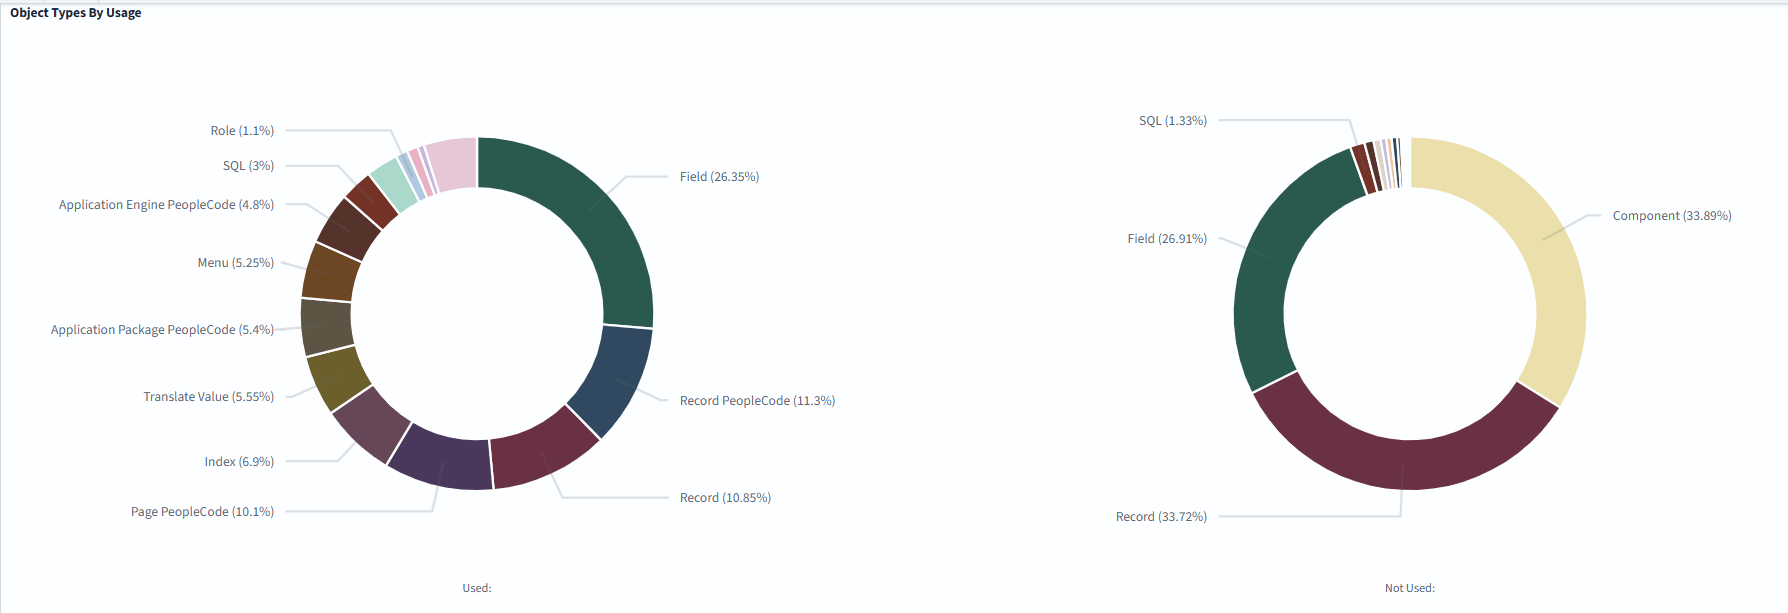This screenshot has height=613, width=1788.
Task: Select the Field slice in the Not Used chart
Action: 1270,258
